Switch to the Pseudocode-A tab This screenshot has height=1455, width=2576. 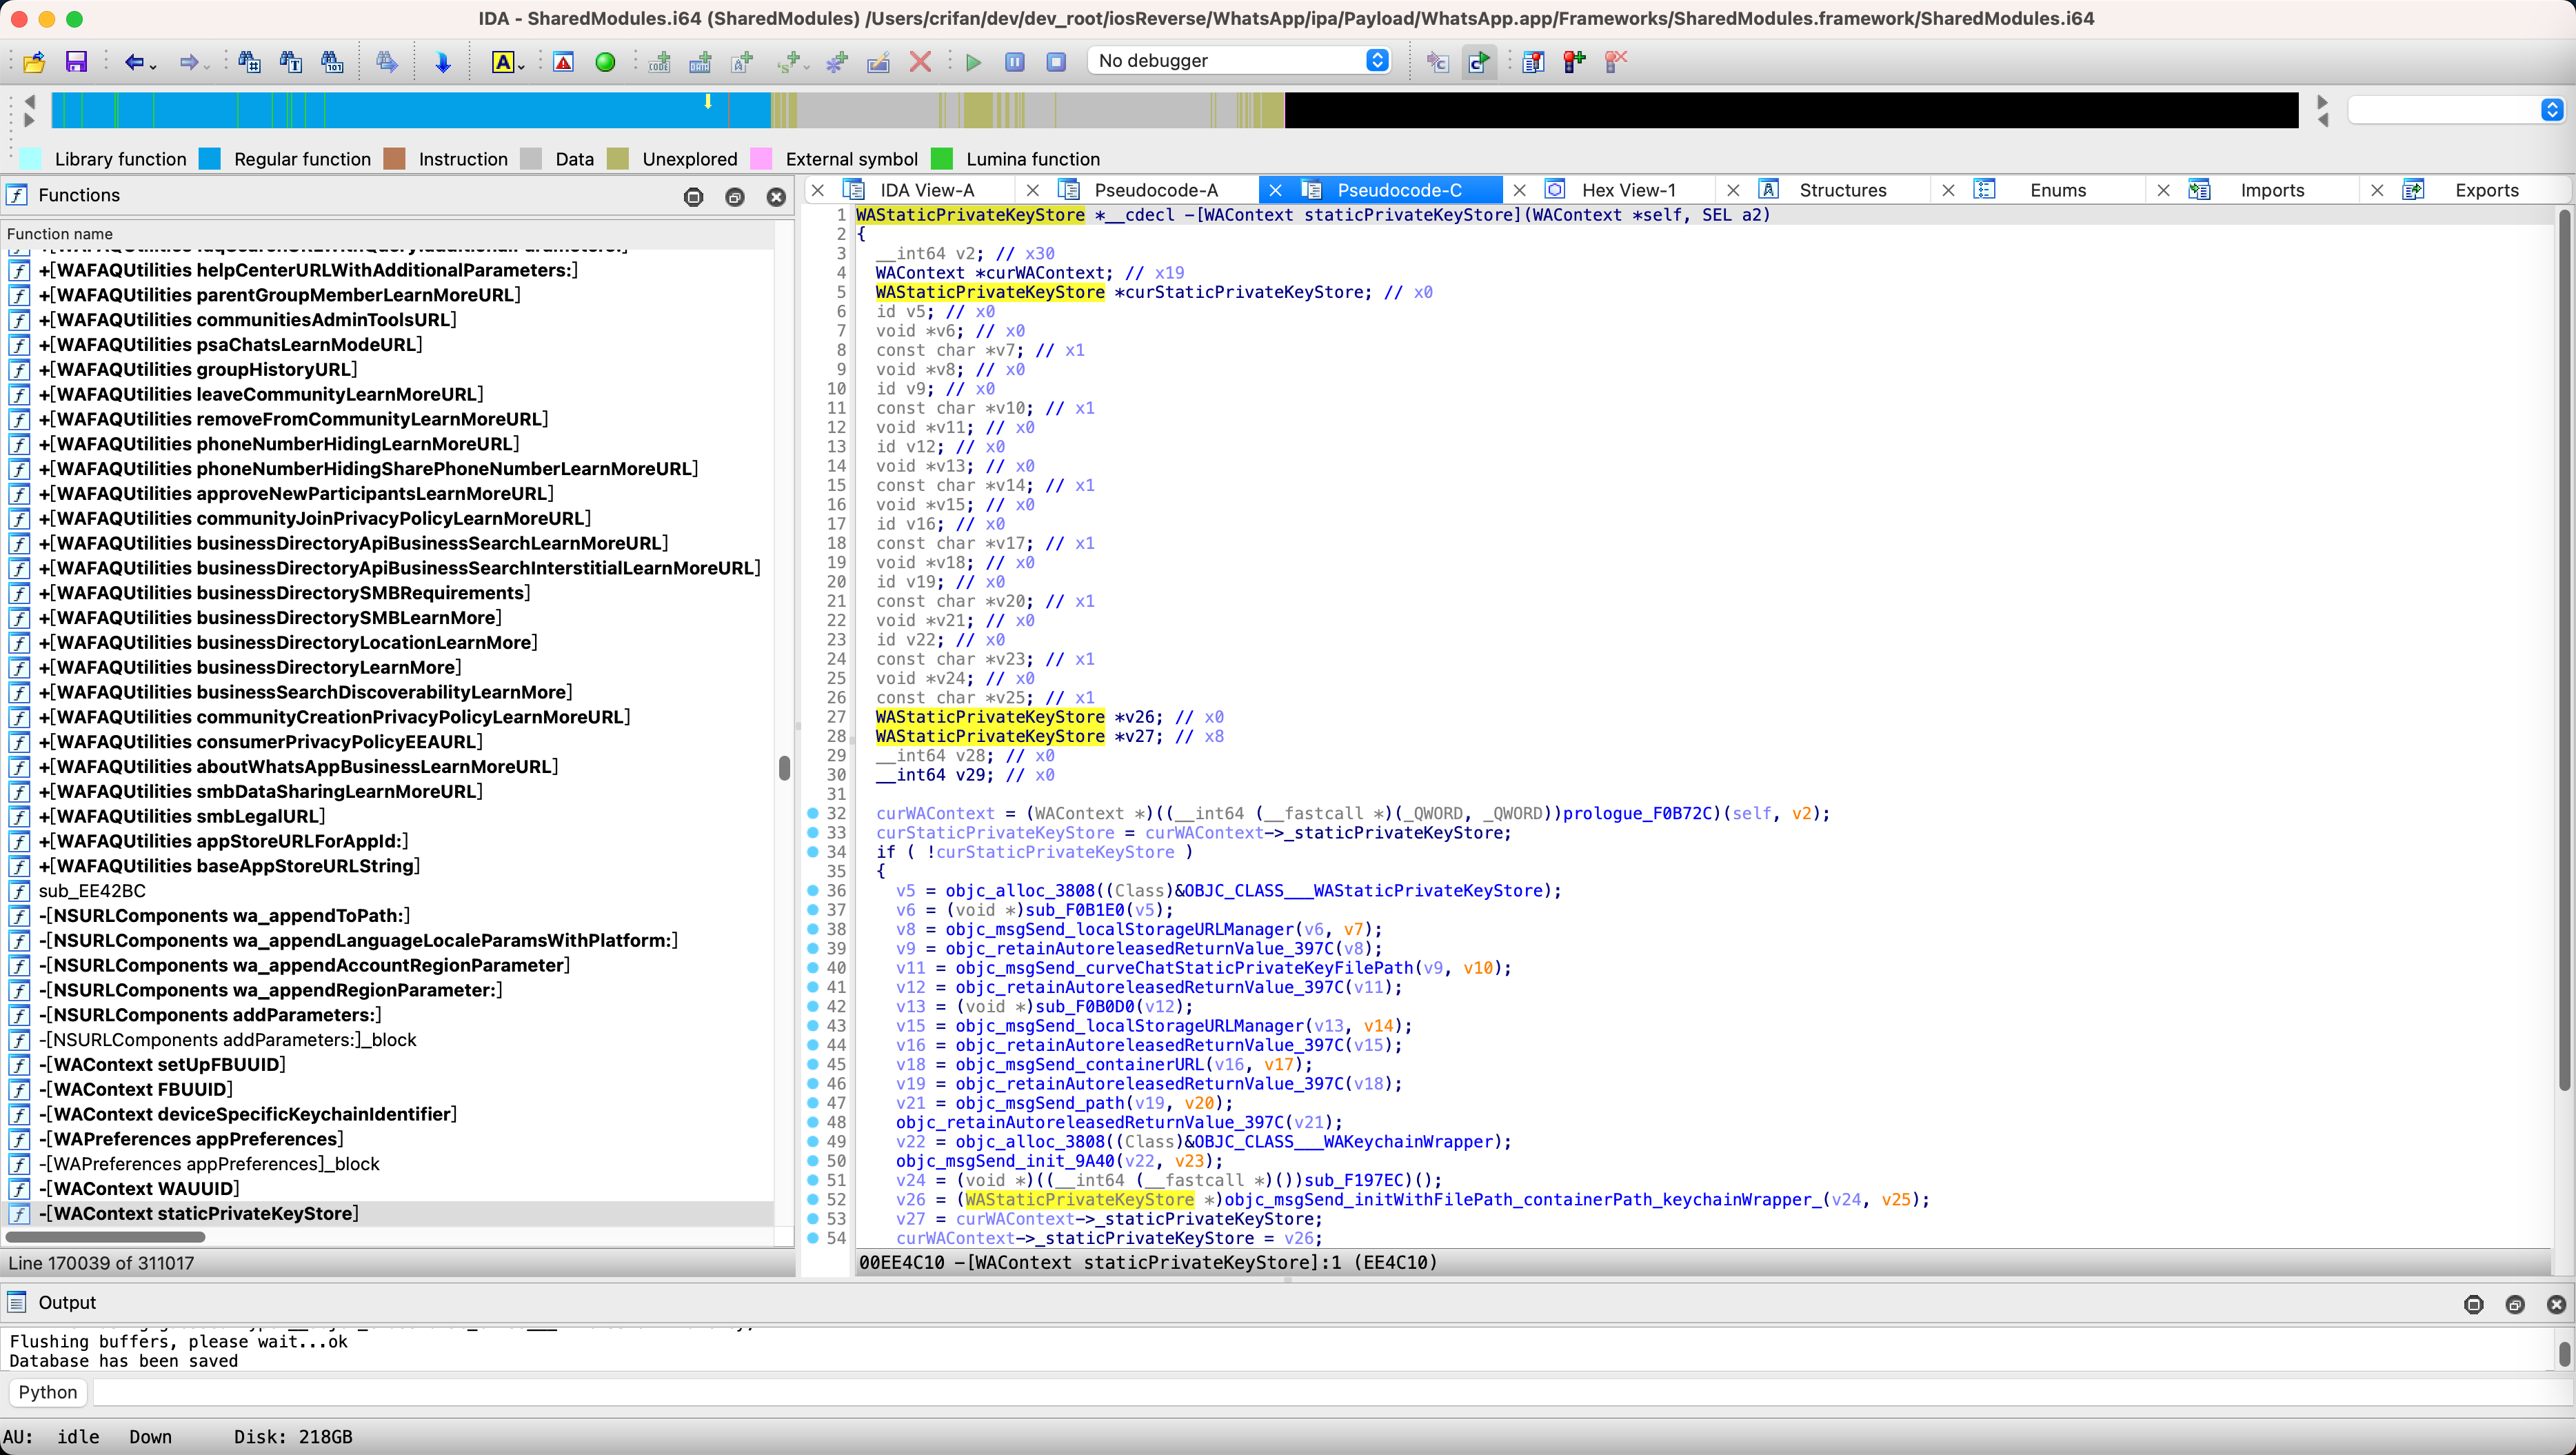pos(1156,190)
